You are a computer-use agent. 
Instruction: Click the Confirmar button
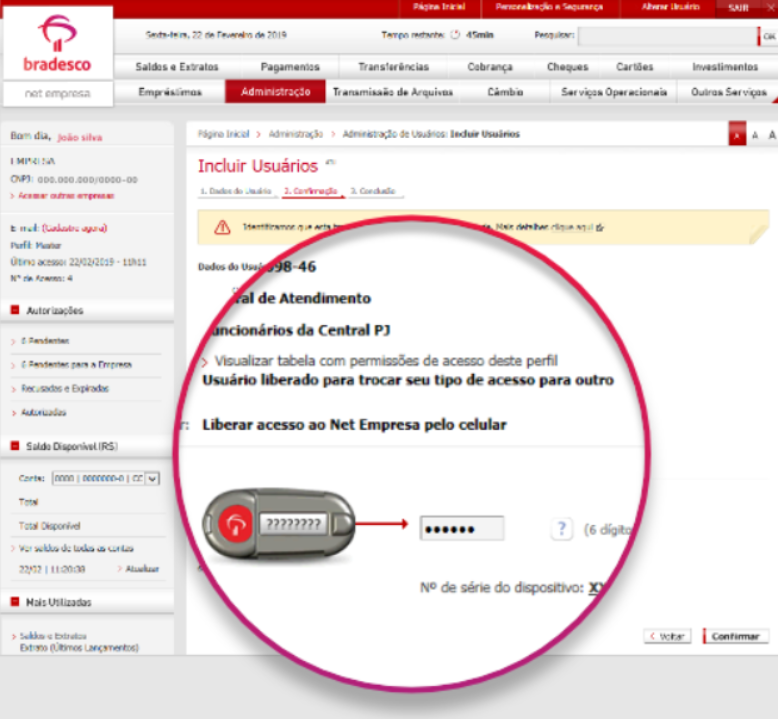(736, 636)
